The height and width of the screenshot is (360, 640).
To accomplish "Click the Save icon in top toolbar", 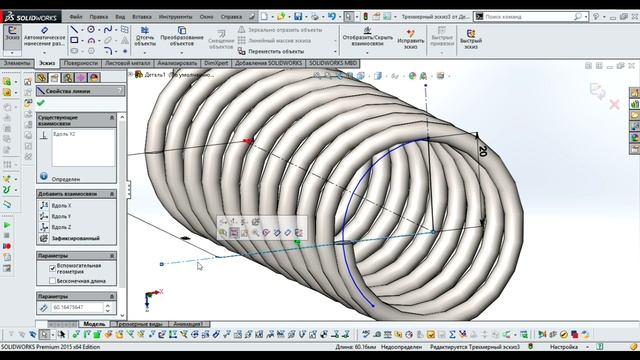I will pos(298,16).
